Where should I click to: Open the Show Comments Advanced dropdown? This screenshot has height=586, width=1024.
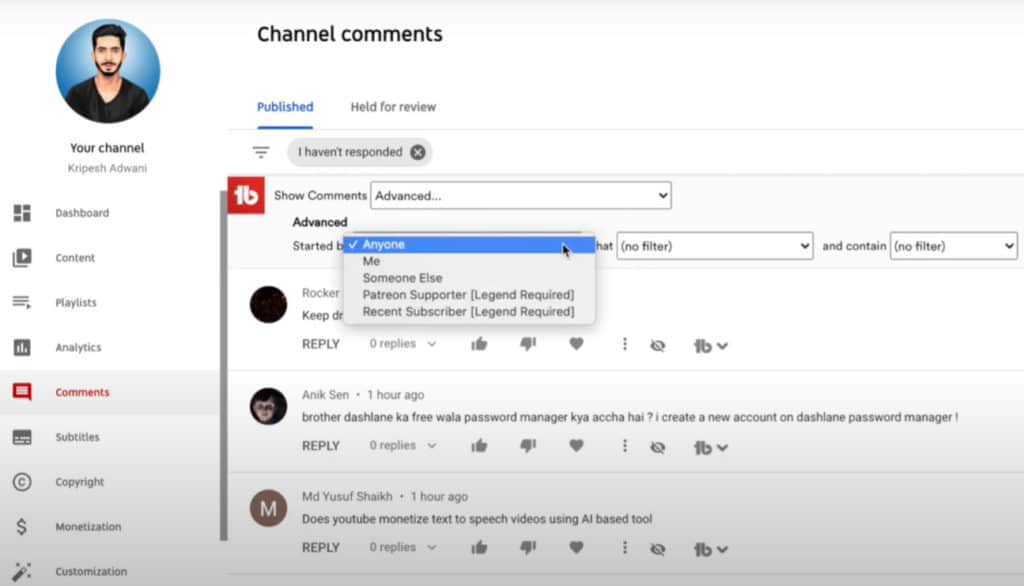(520, 196)
